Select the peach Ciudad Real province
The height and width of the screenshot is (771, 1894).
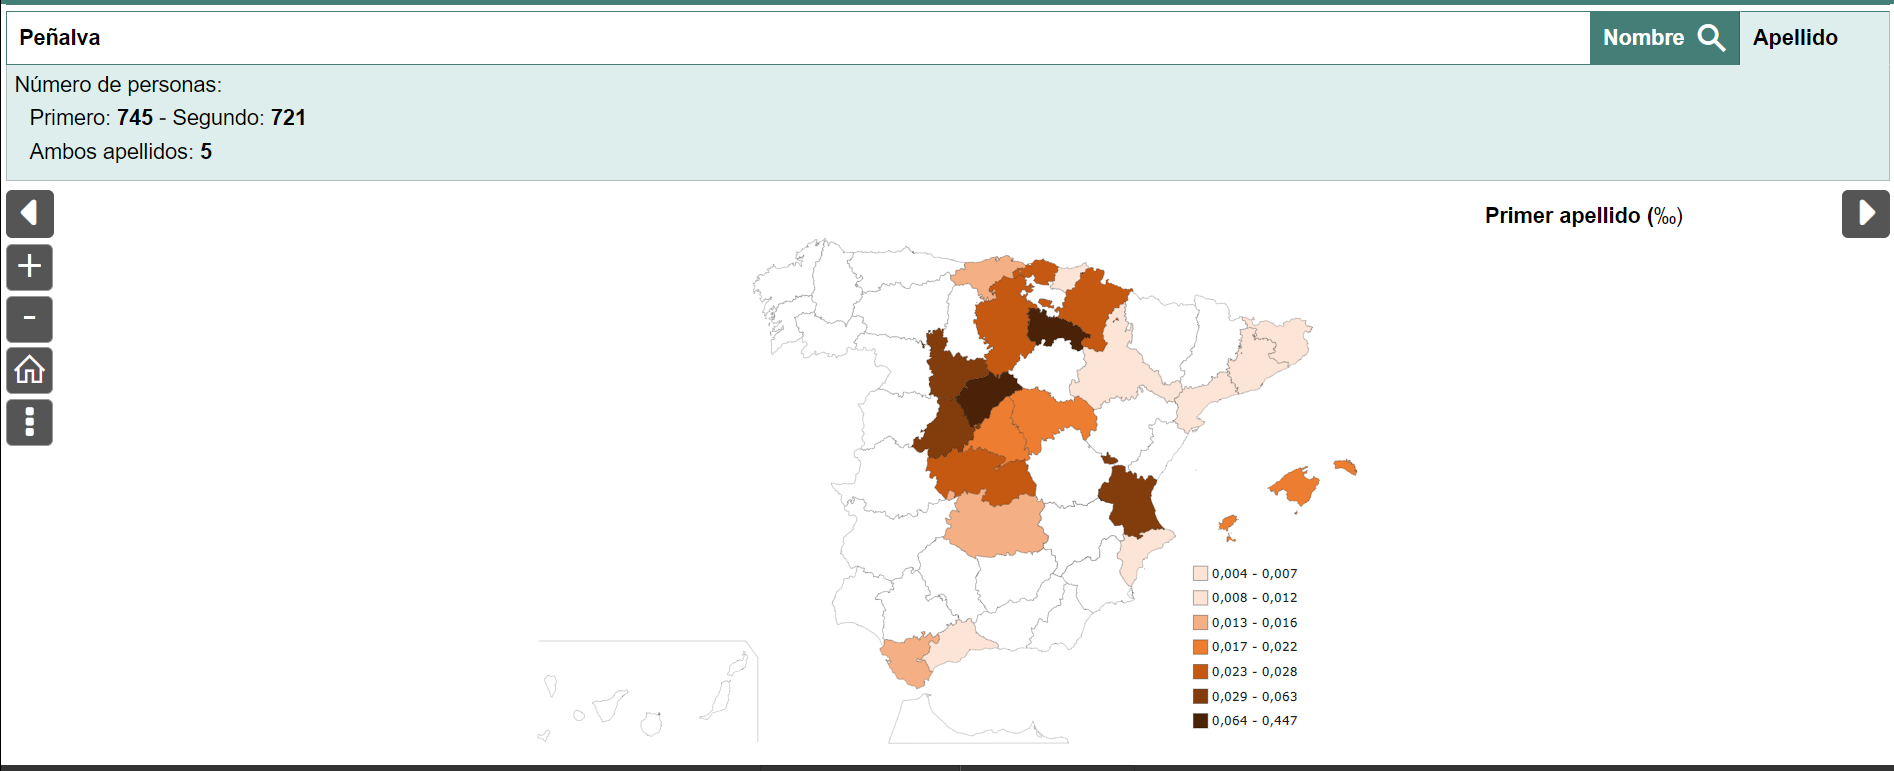pyautogui.click(x=996, y=527)
